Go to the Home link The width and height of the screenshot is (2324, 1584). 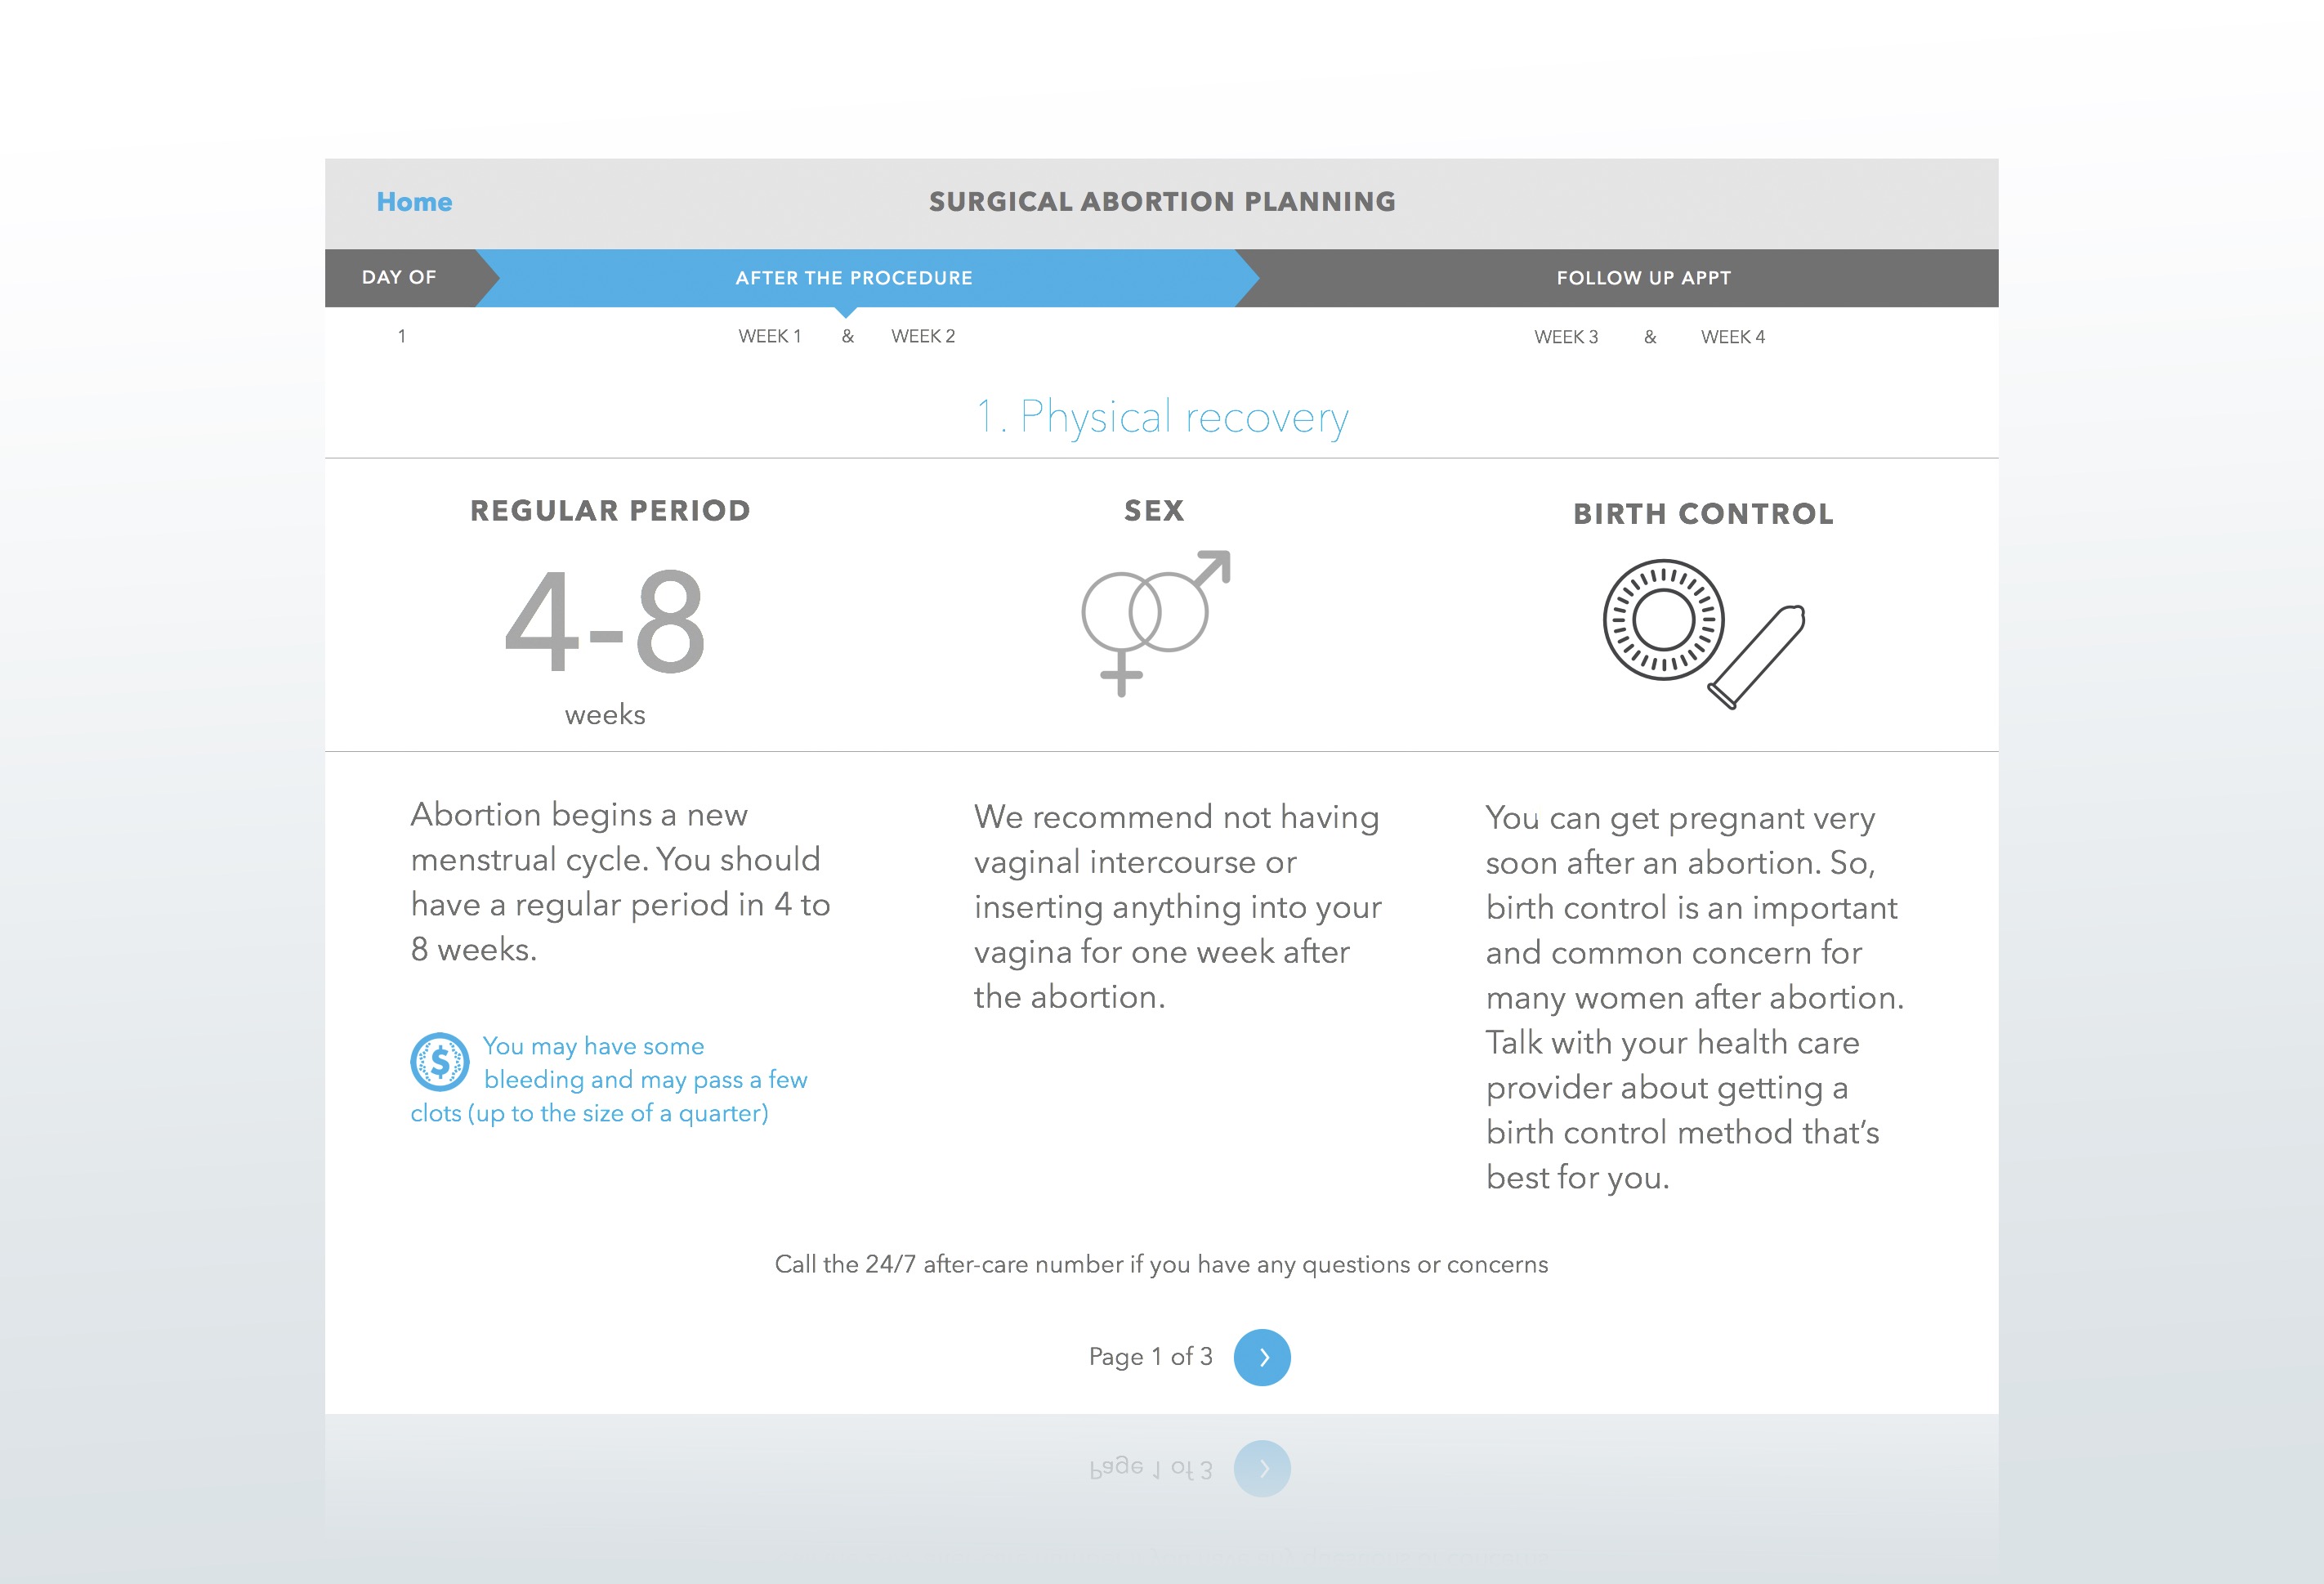(x=414, y=202)
